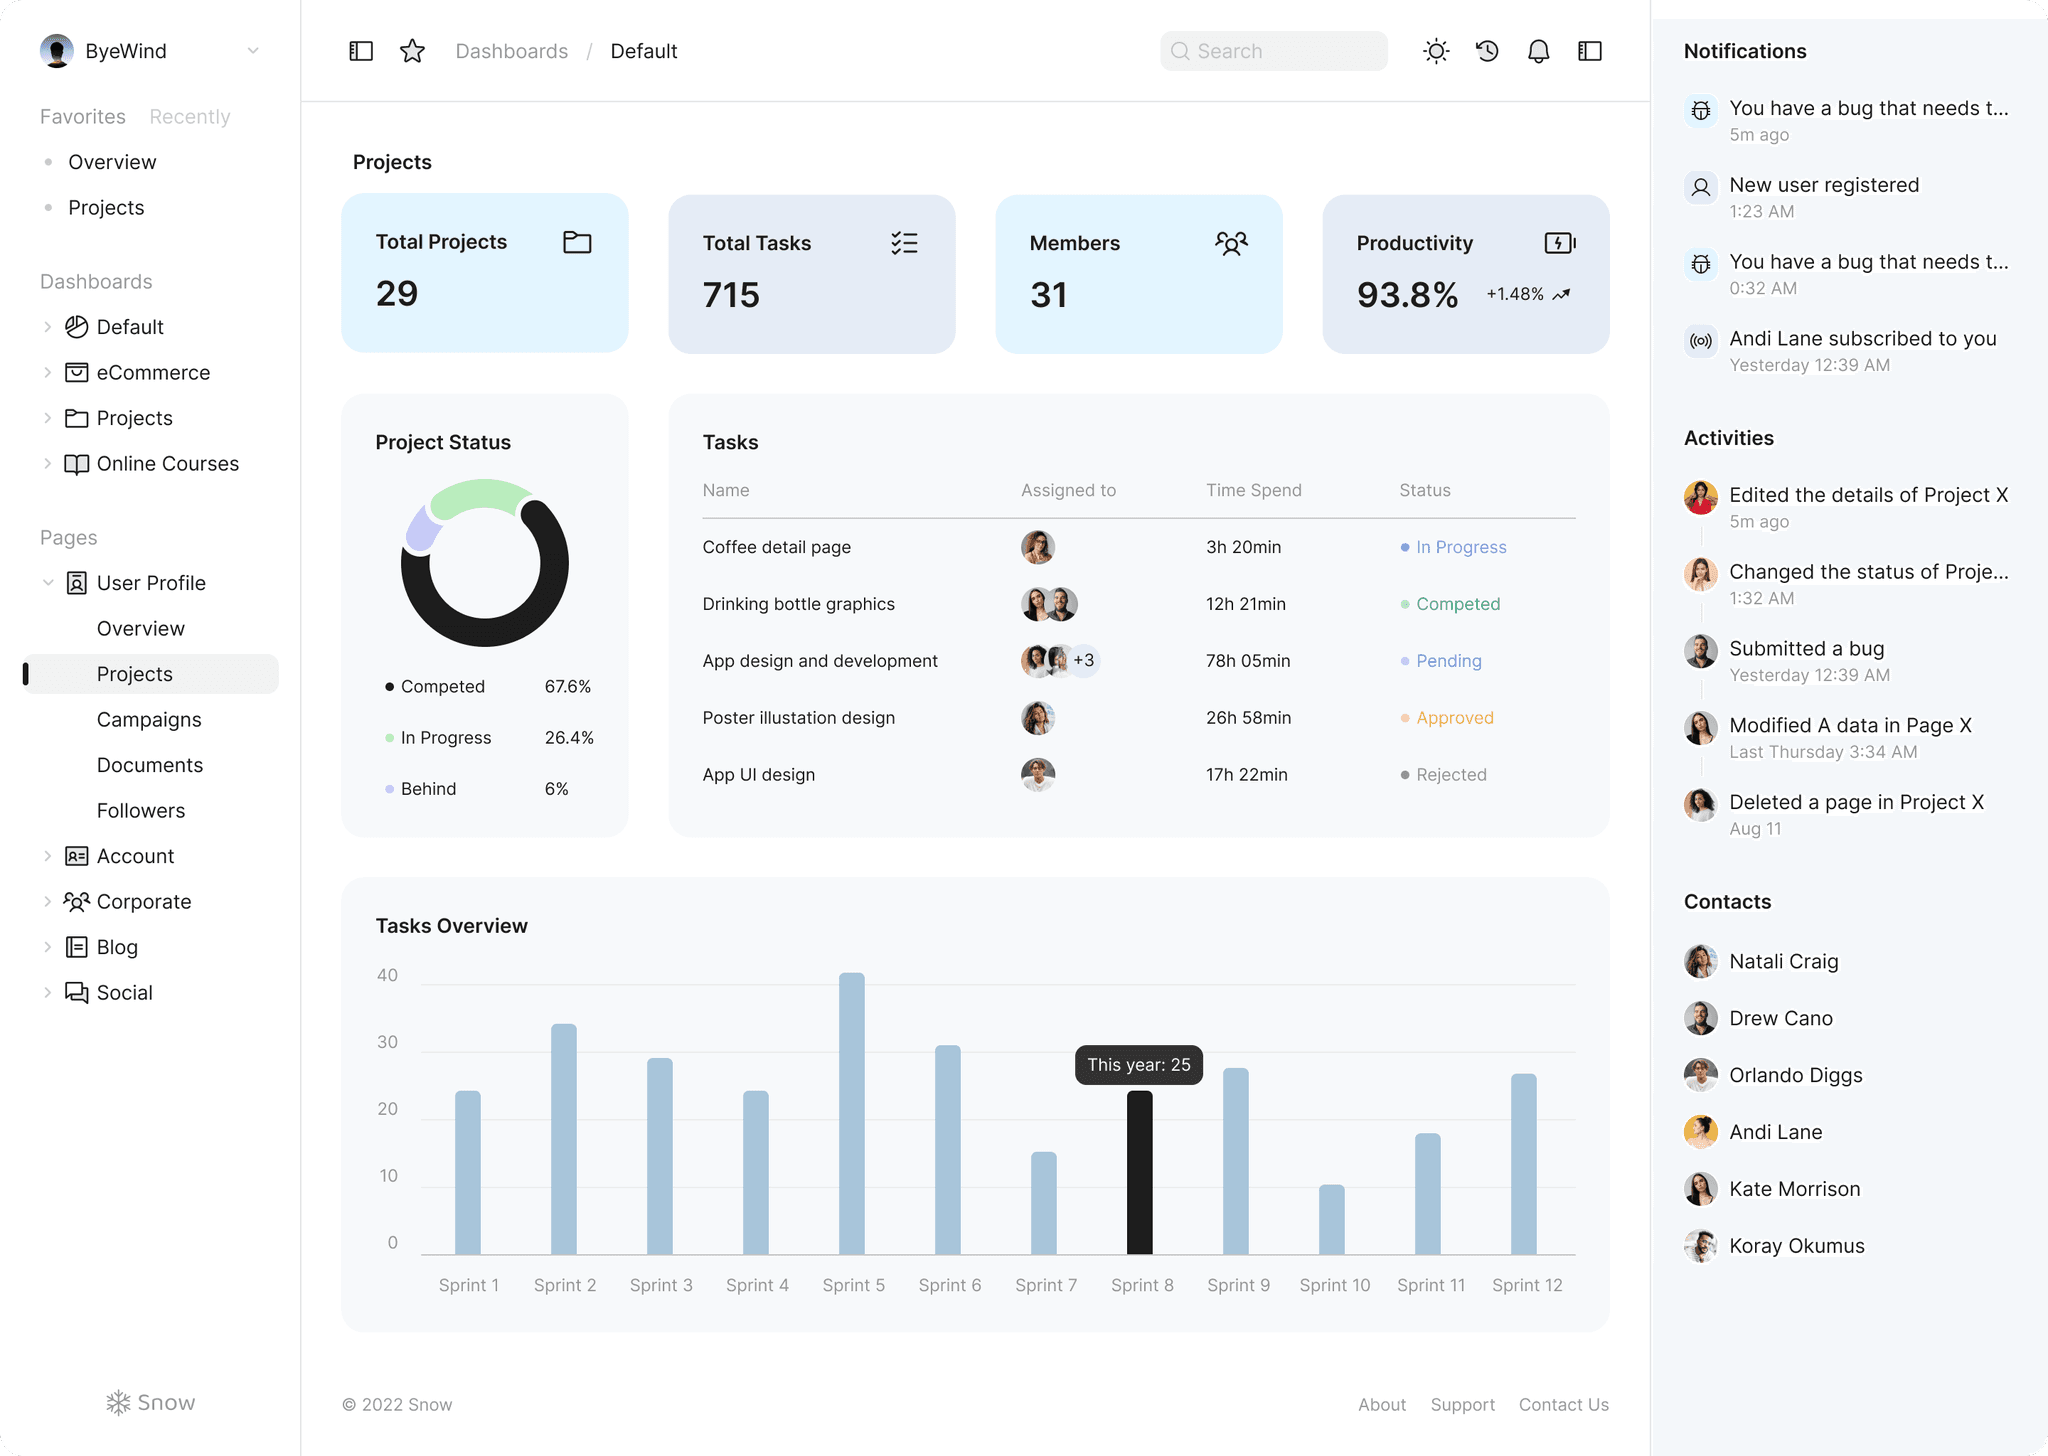Image resolution: width=2048 pixels, height=1456 pixels.
Task: Click the star favorite icon in toolbar
Action: tap(412, 50)
